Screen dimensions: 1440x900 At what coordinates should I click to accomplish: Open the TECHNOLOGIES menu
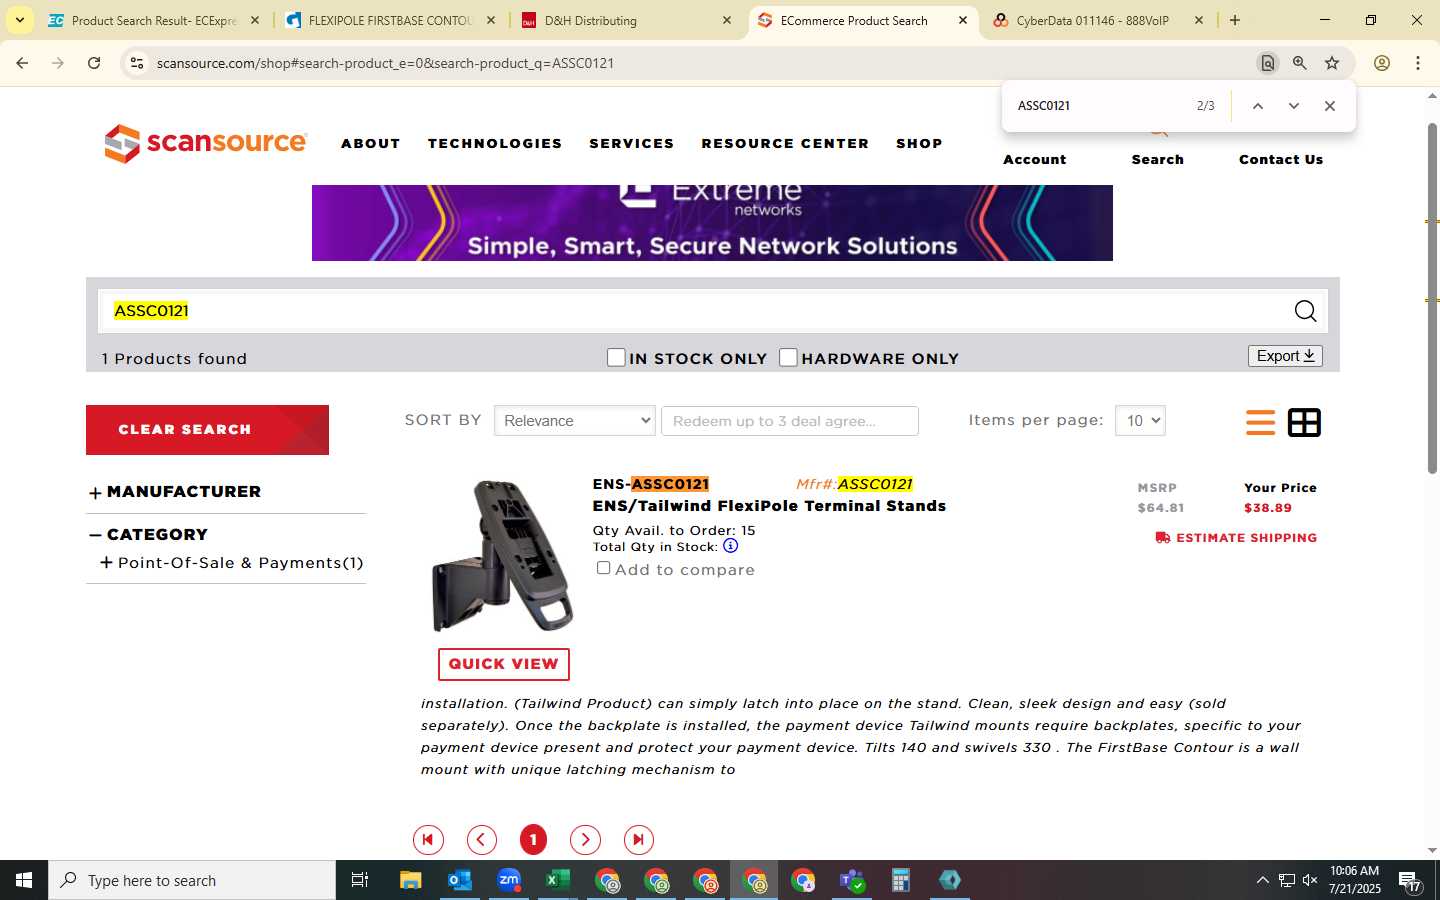[x=495, y=144]
